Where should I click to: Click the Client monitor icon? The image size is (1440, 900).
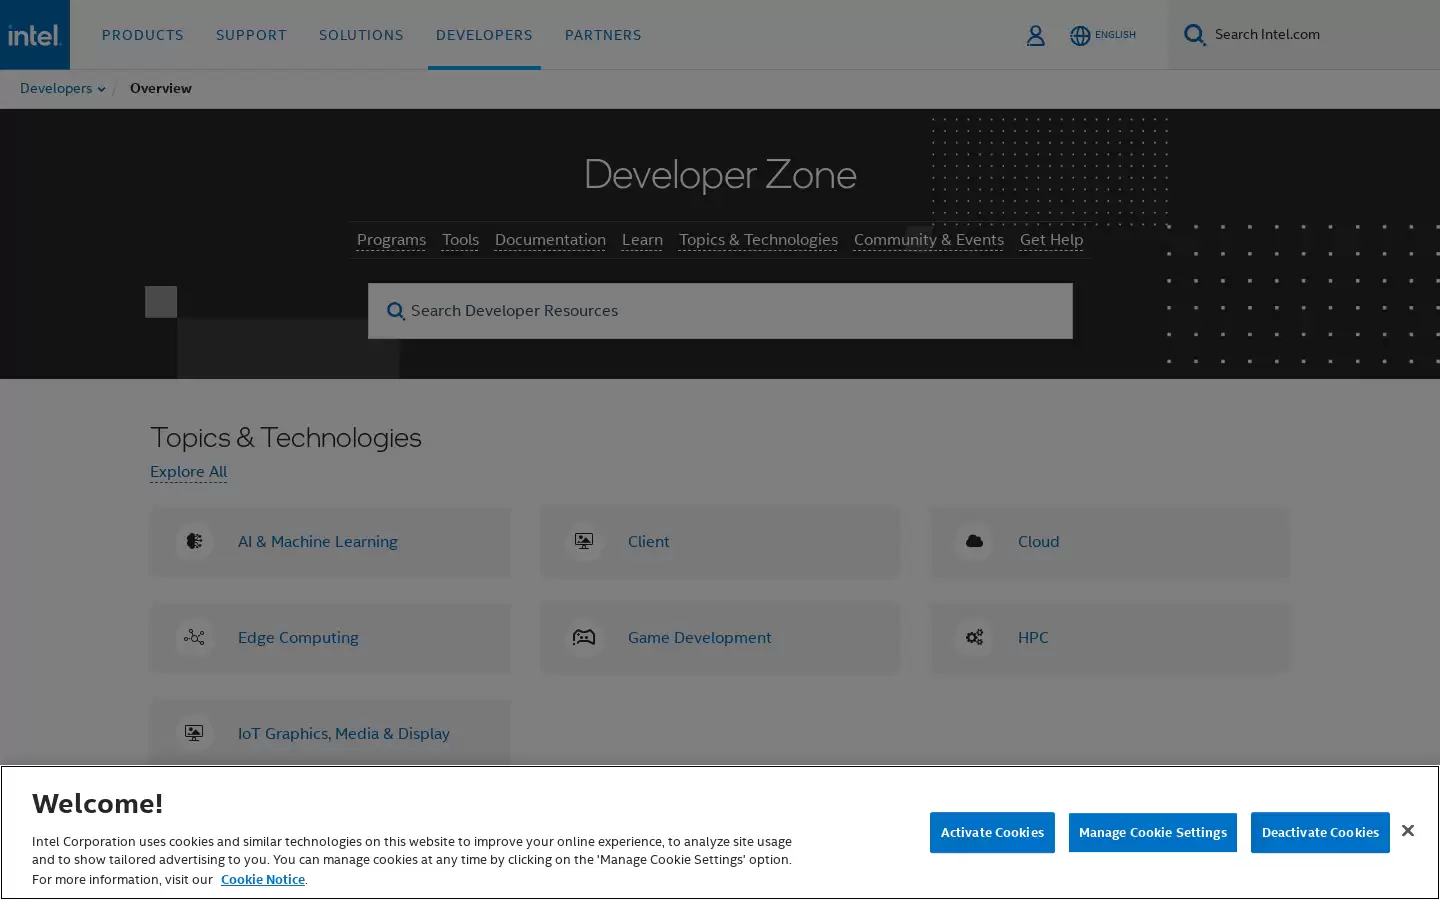(584, 542)
